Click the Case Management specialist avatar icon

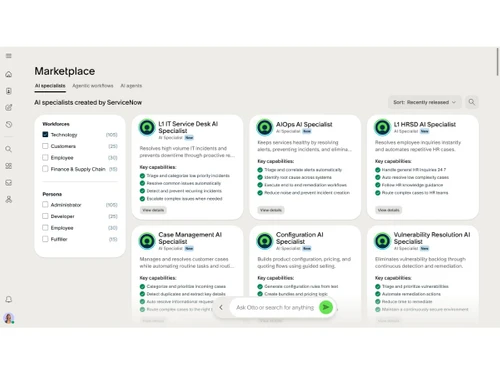tap(147, 241)
